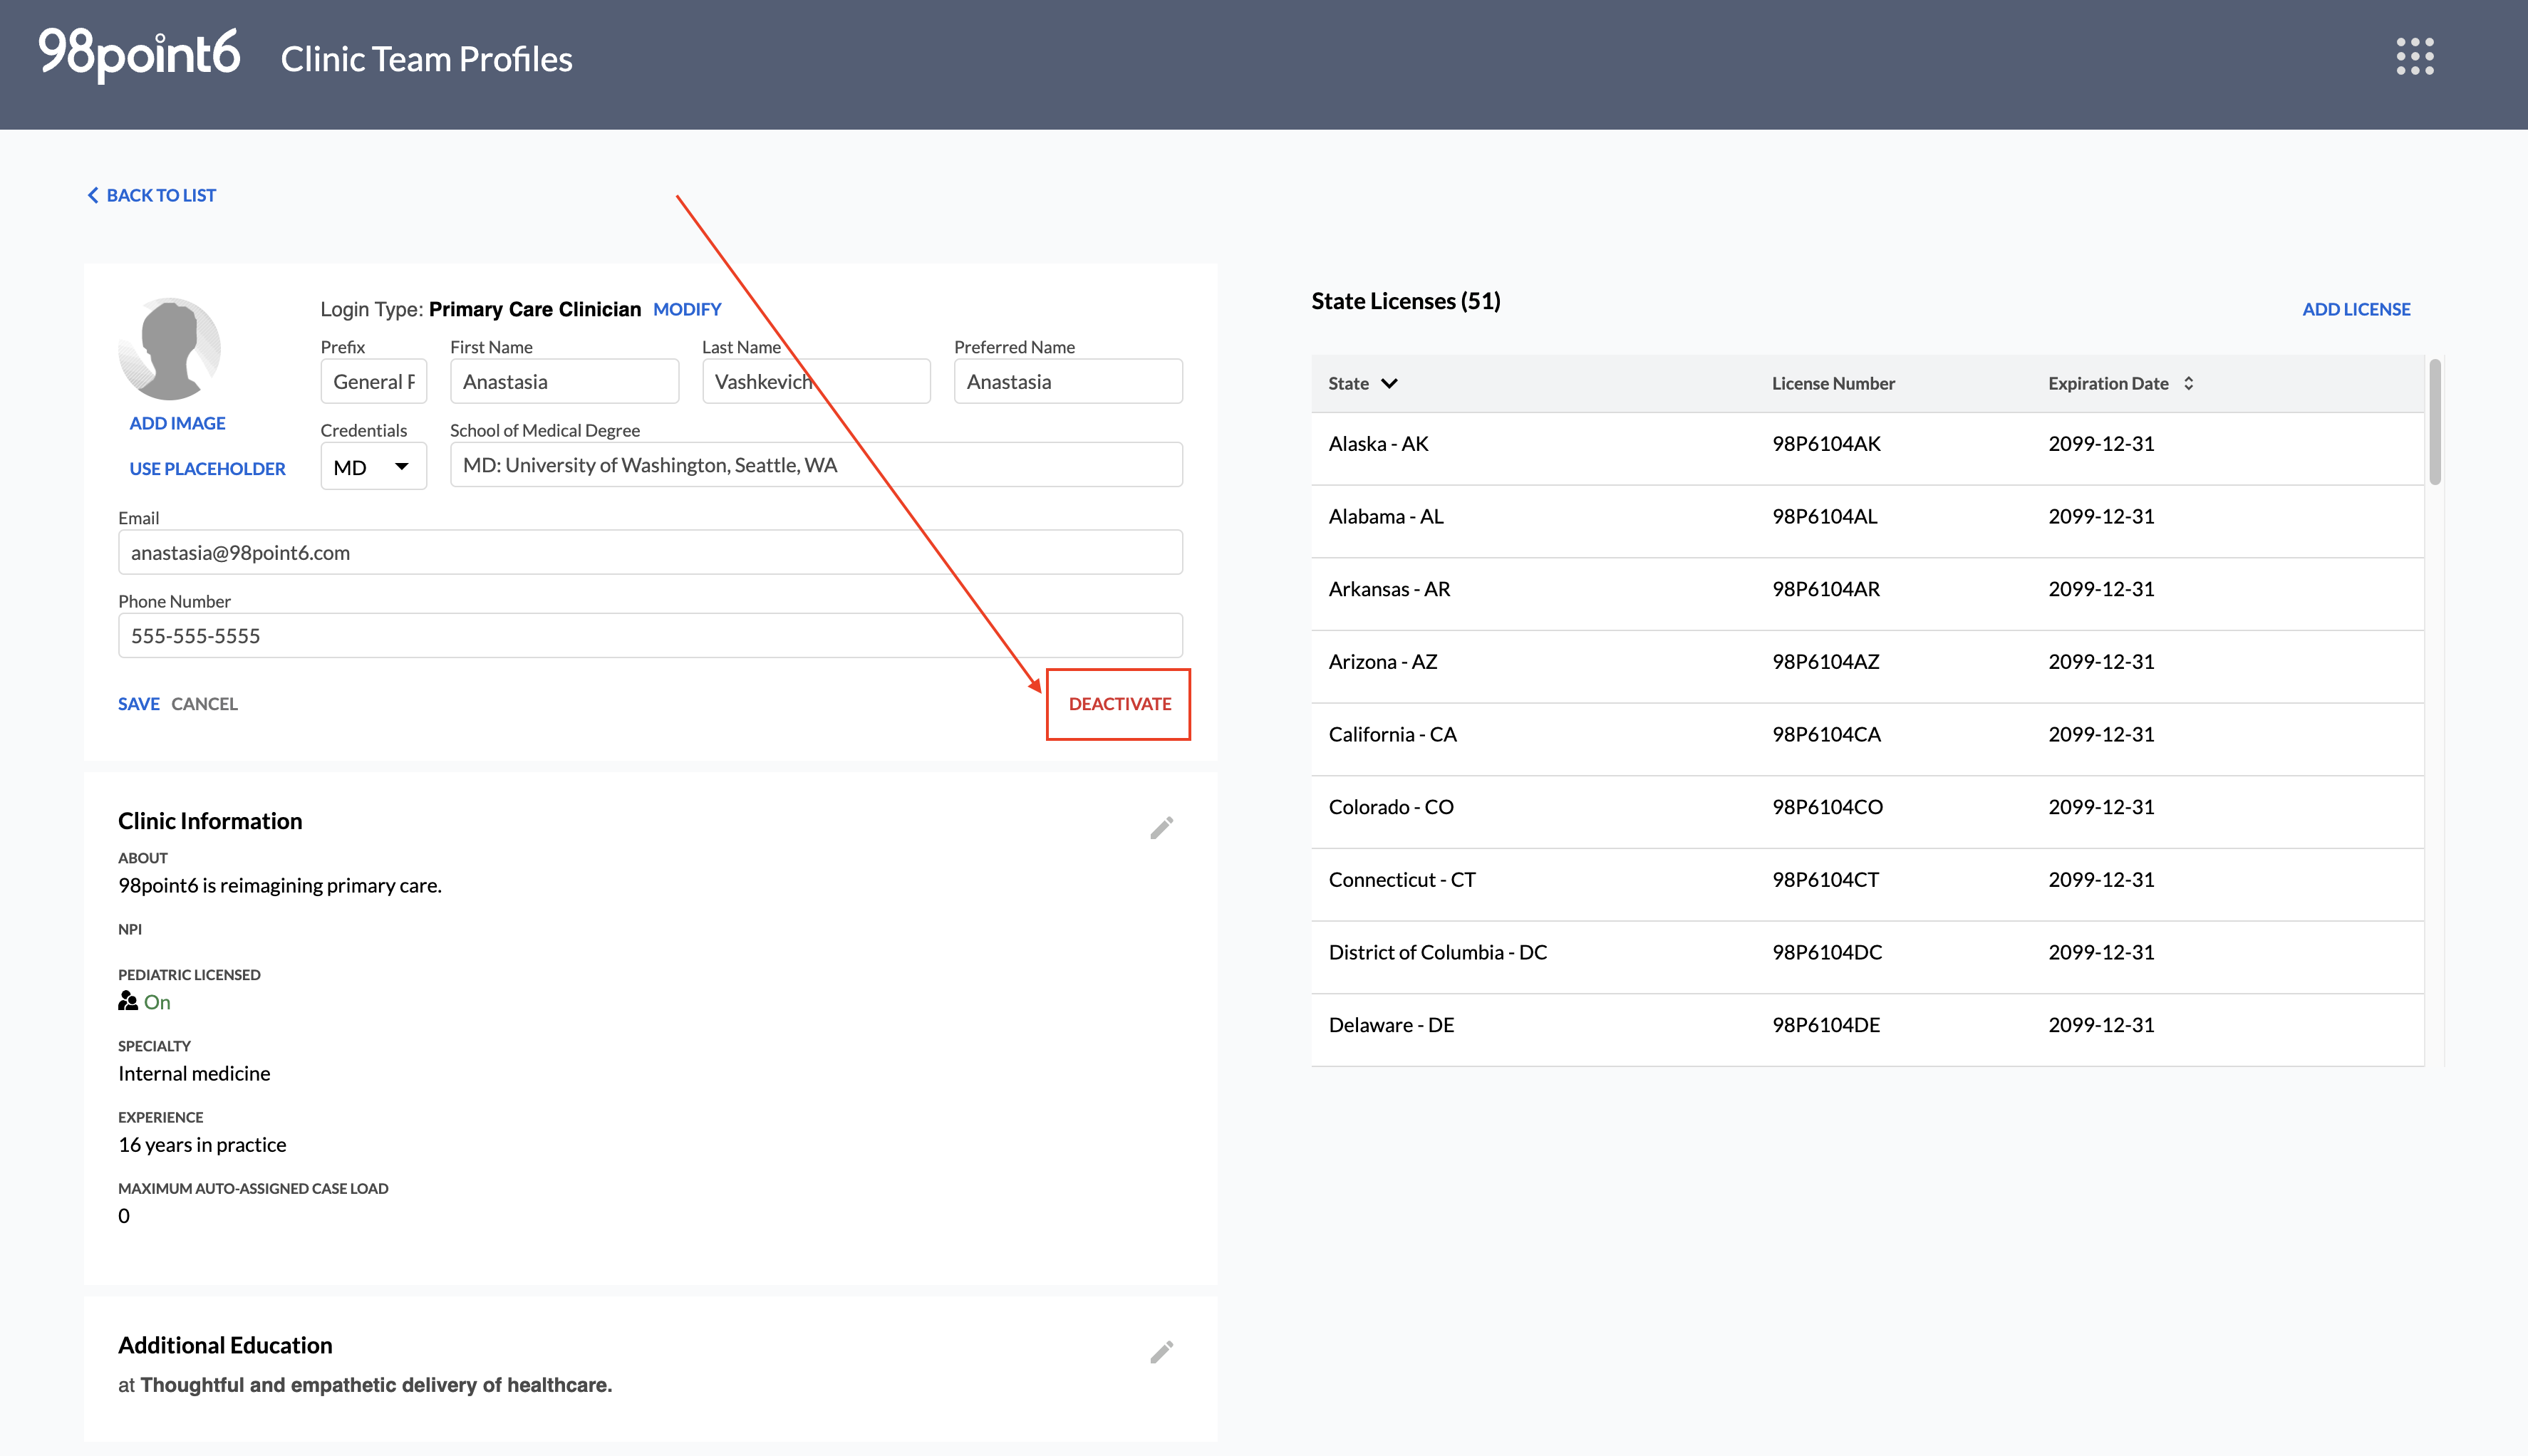Viewport: 2528px width, 1456px height.
Task: Deactivate this clinician profile
Action: coord(1119,704)
